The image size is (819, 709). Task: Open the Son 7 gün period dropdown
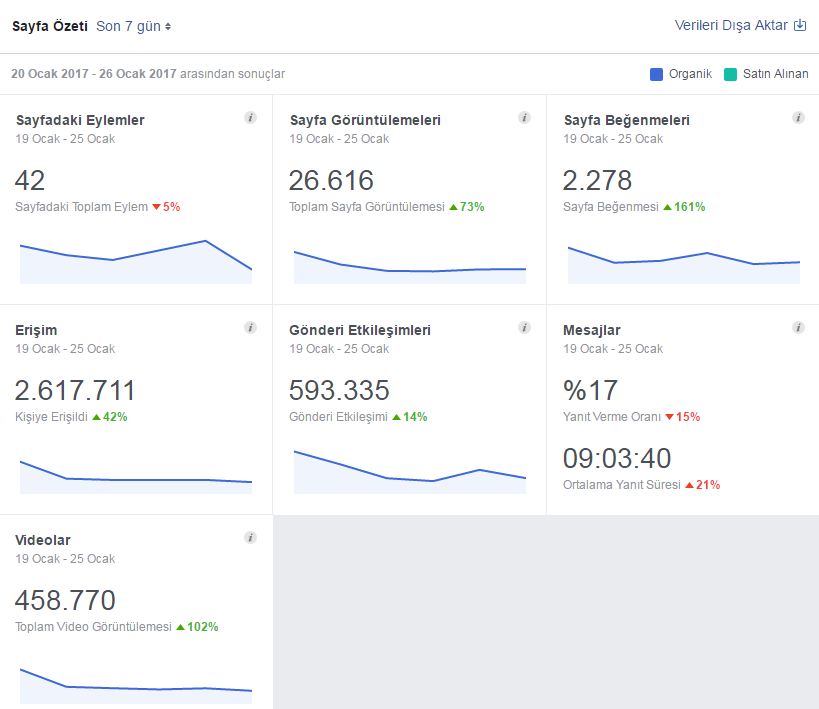tap(133, 26)
